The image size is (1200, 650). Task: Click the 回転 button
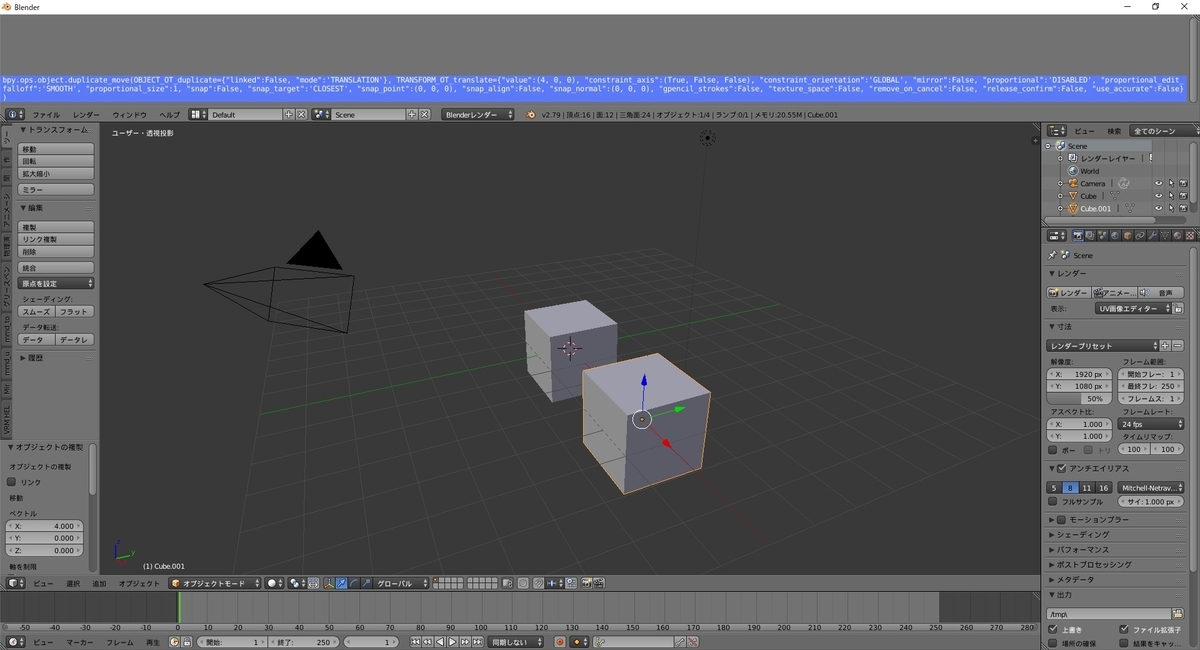[57, 161]
